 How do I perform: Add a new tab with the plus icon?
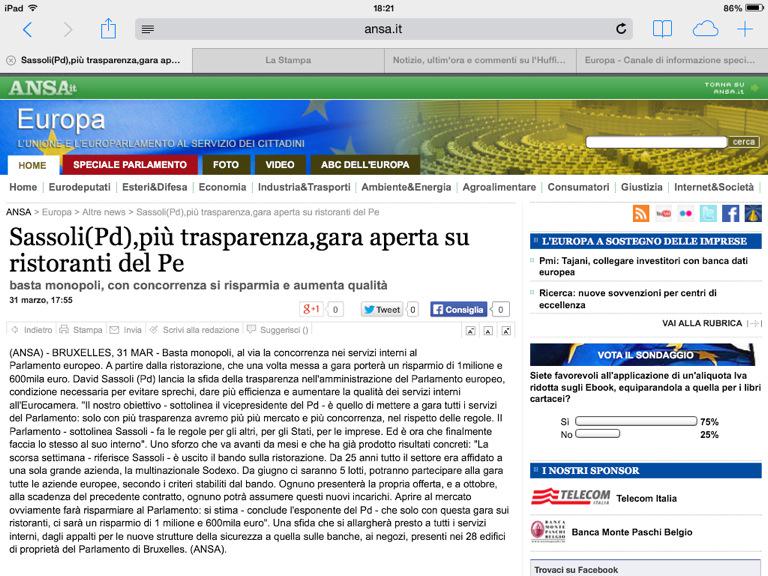click(x=745, y=29)
